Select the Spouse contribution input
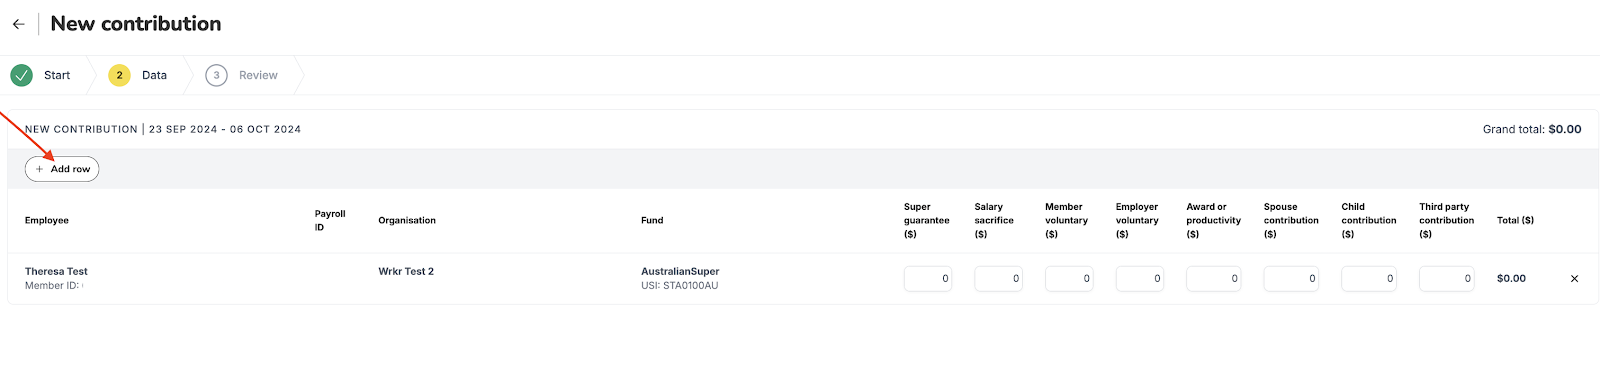The image size is (1600, 366). [1291, 278]
